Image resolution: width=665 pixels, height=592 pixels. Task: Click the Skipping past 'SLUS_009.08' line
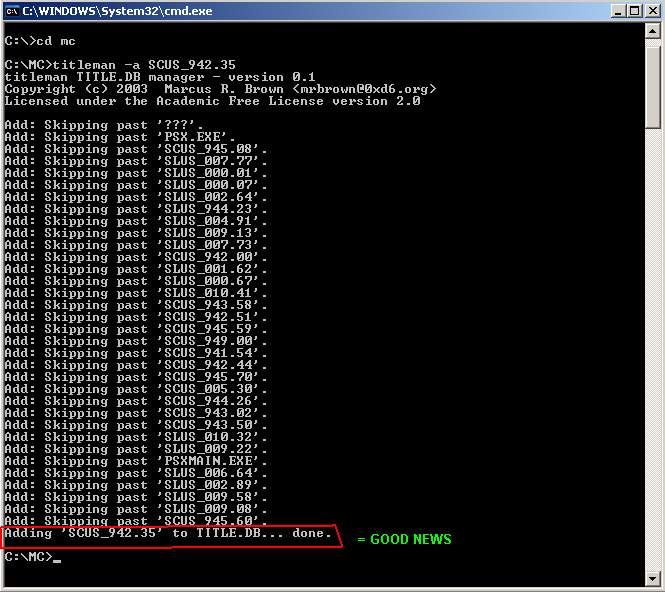136,509
